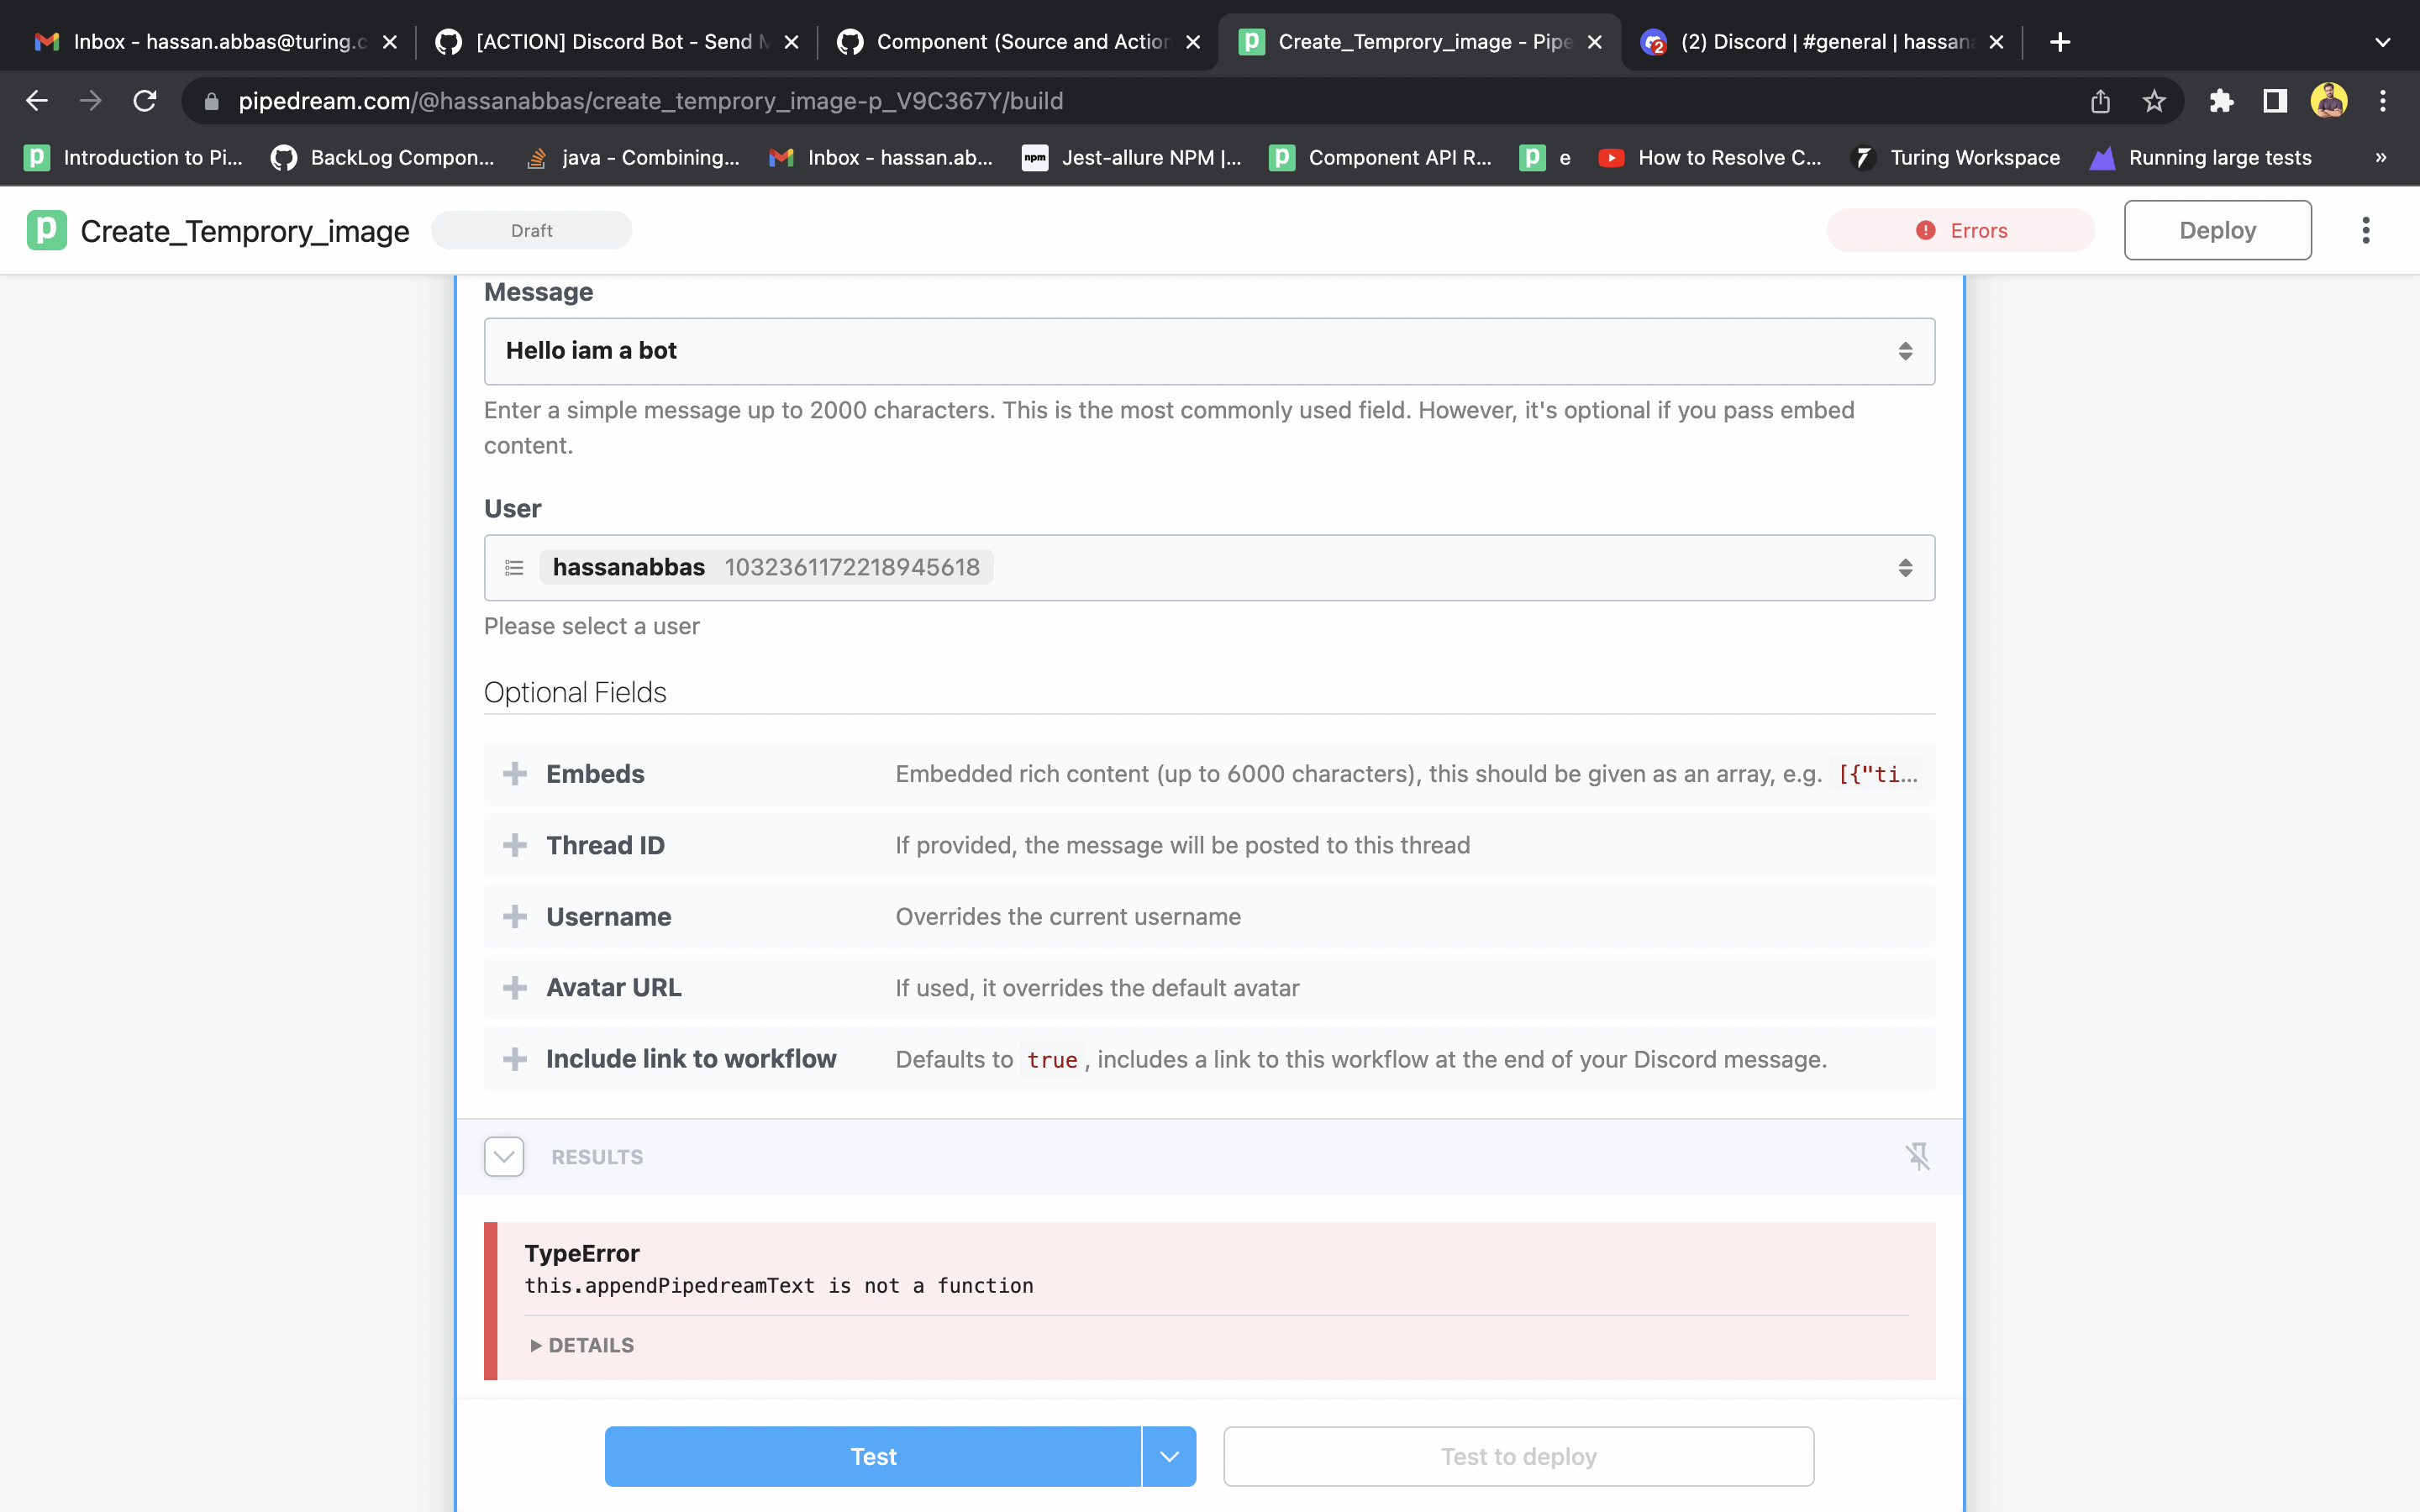2420x1512 pixels.
Task: Unpin the Results panel
Action: 1919,1156
